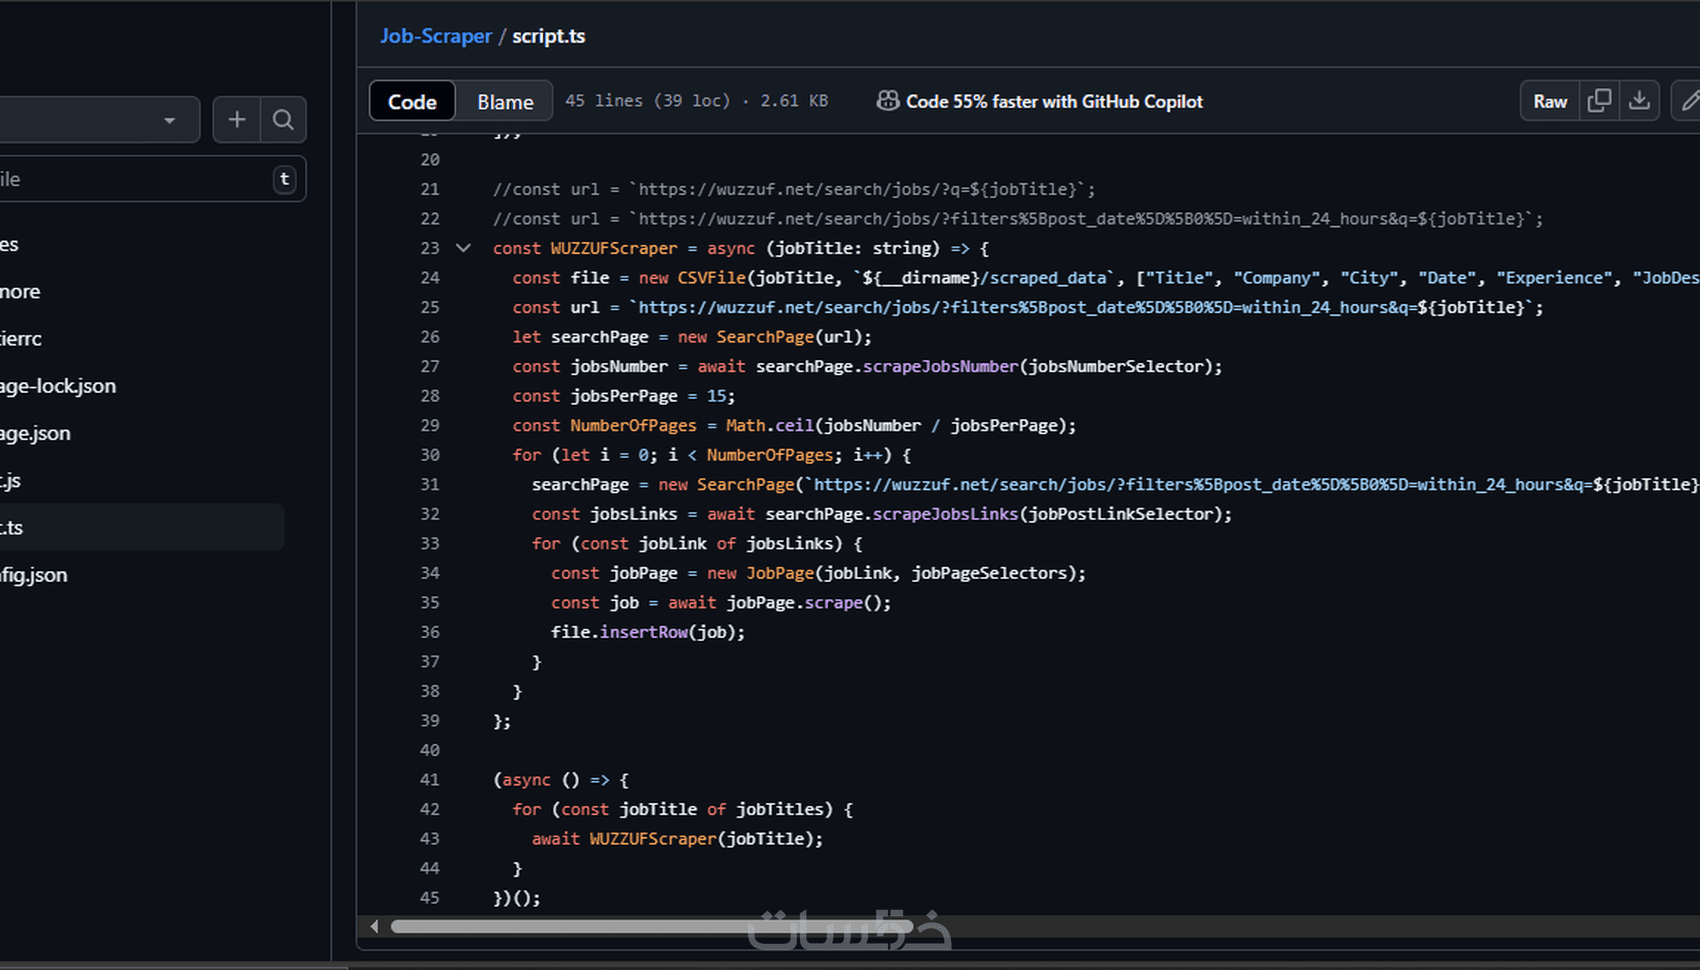Screen dimensions: 1700x970
Task: Select the highlighted script.ts file entry
Action: [140, 527]
